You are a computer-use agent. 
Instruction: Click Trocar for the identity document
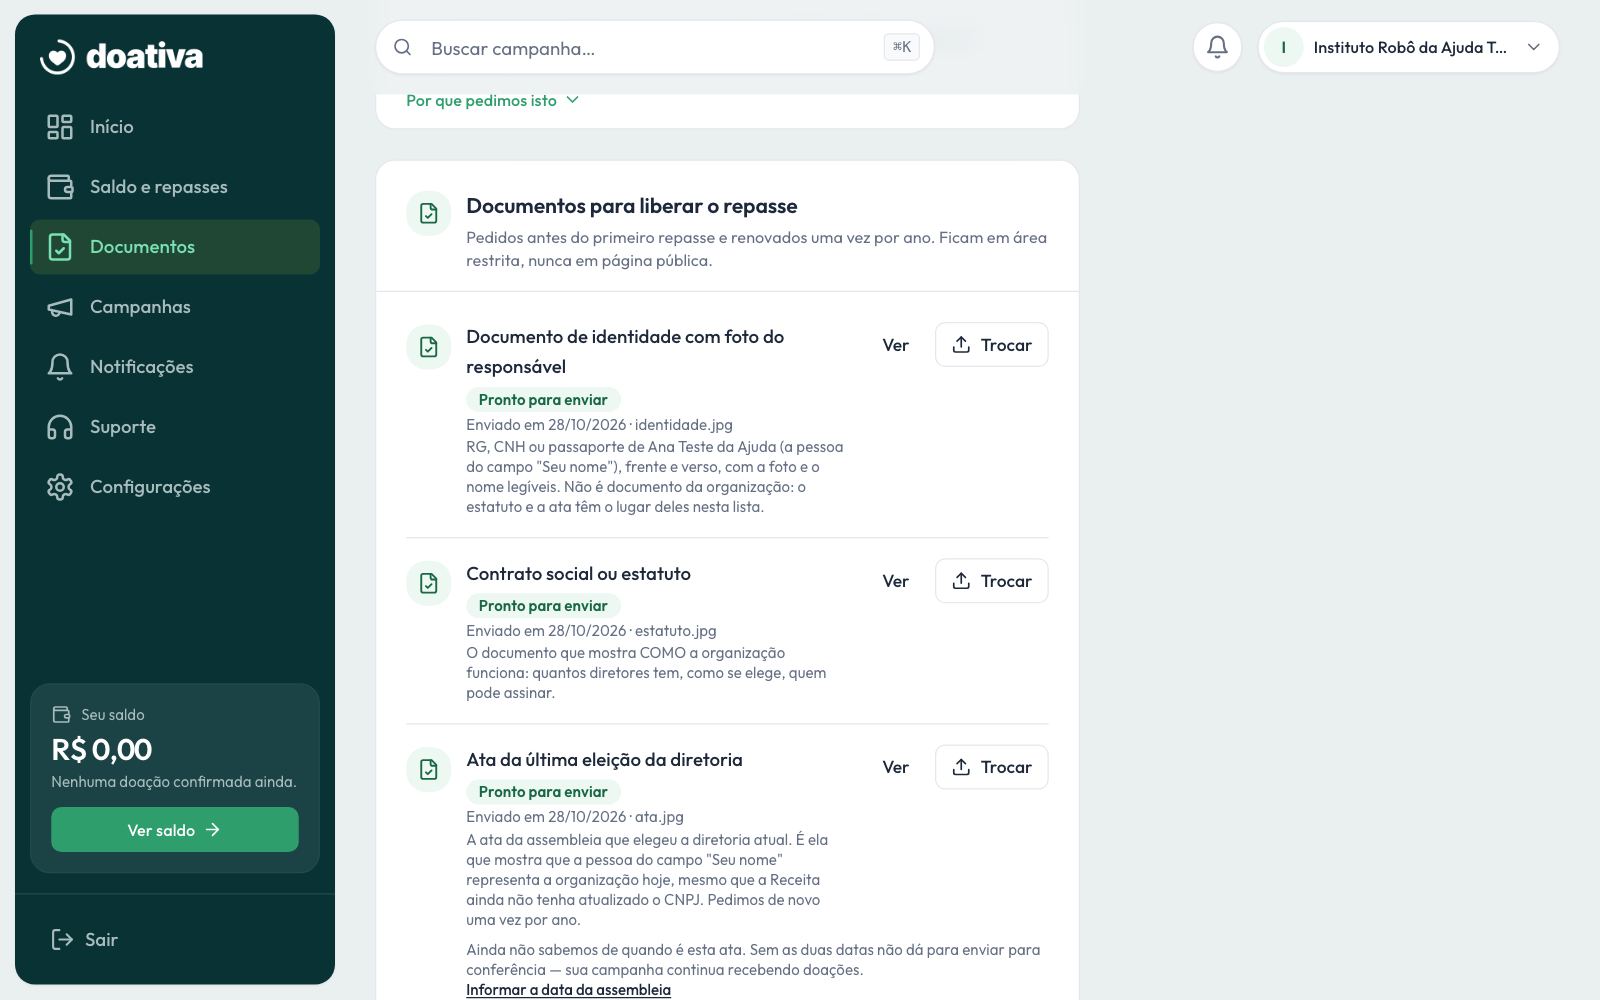coord(991,345)
